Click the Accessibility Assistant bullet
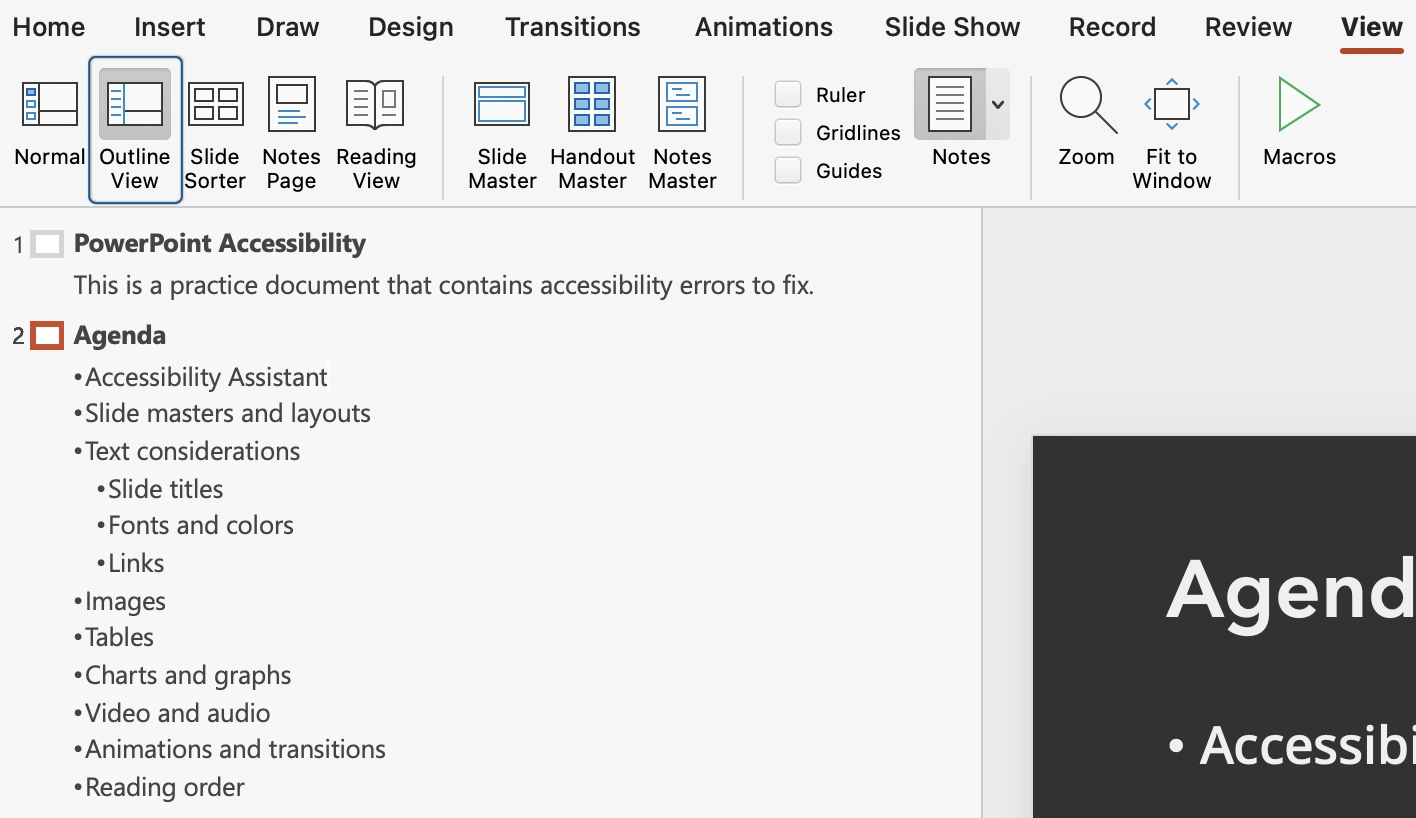The height and width of the screenshot is (818, 1416). tap(206, 377)
